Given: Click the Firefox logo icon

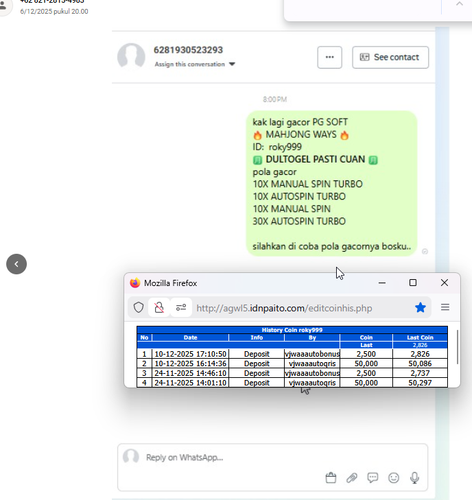Looking at the screenshot, I should point(135,283).
